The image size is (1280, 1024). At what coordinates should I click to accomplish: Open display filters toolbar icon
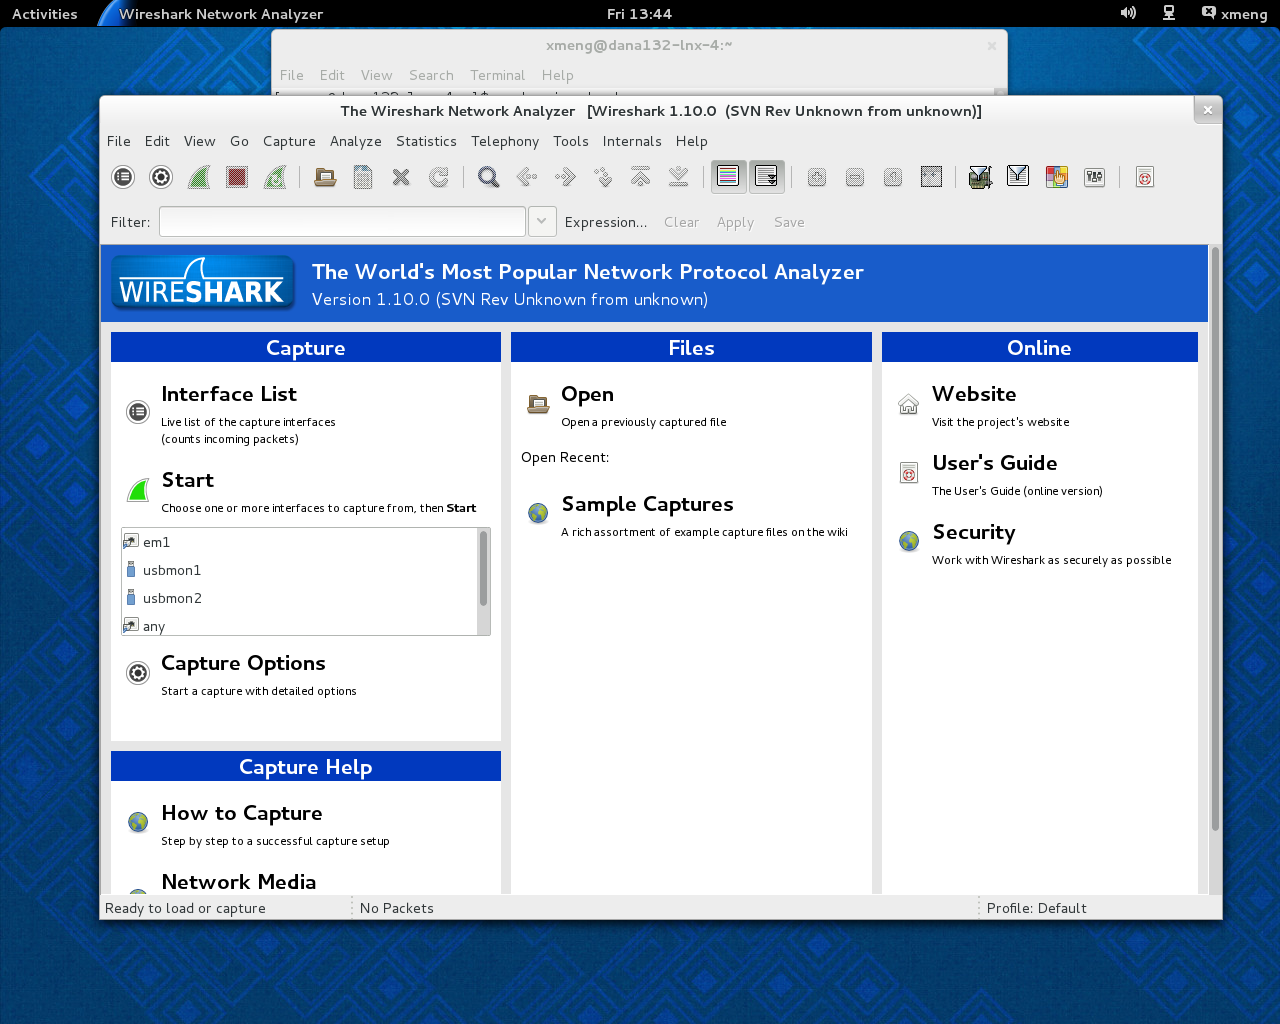point(1018,177)
